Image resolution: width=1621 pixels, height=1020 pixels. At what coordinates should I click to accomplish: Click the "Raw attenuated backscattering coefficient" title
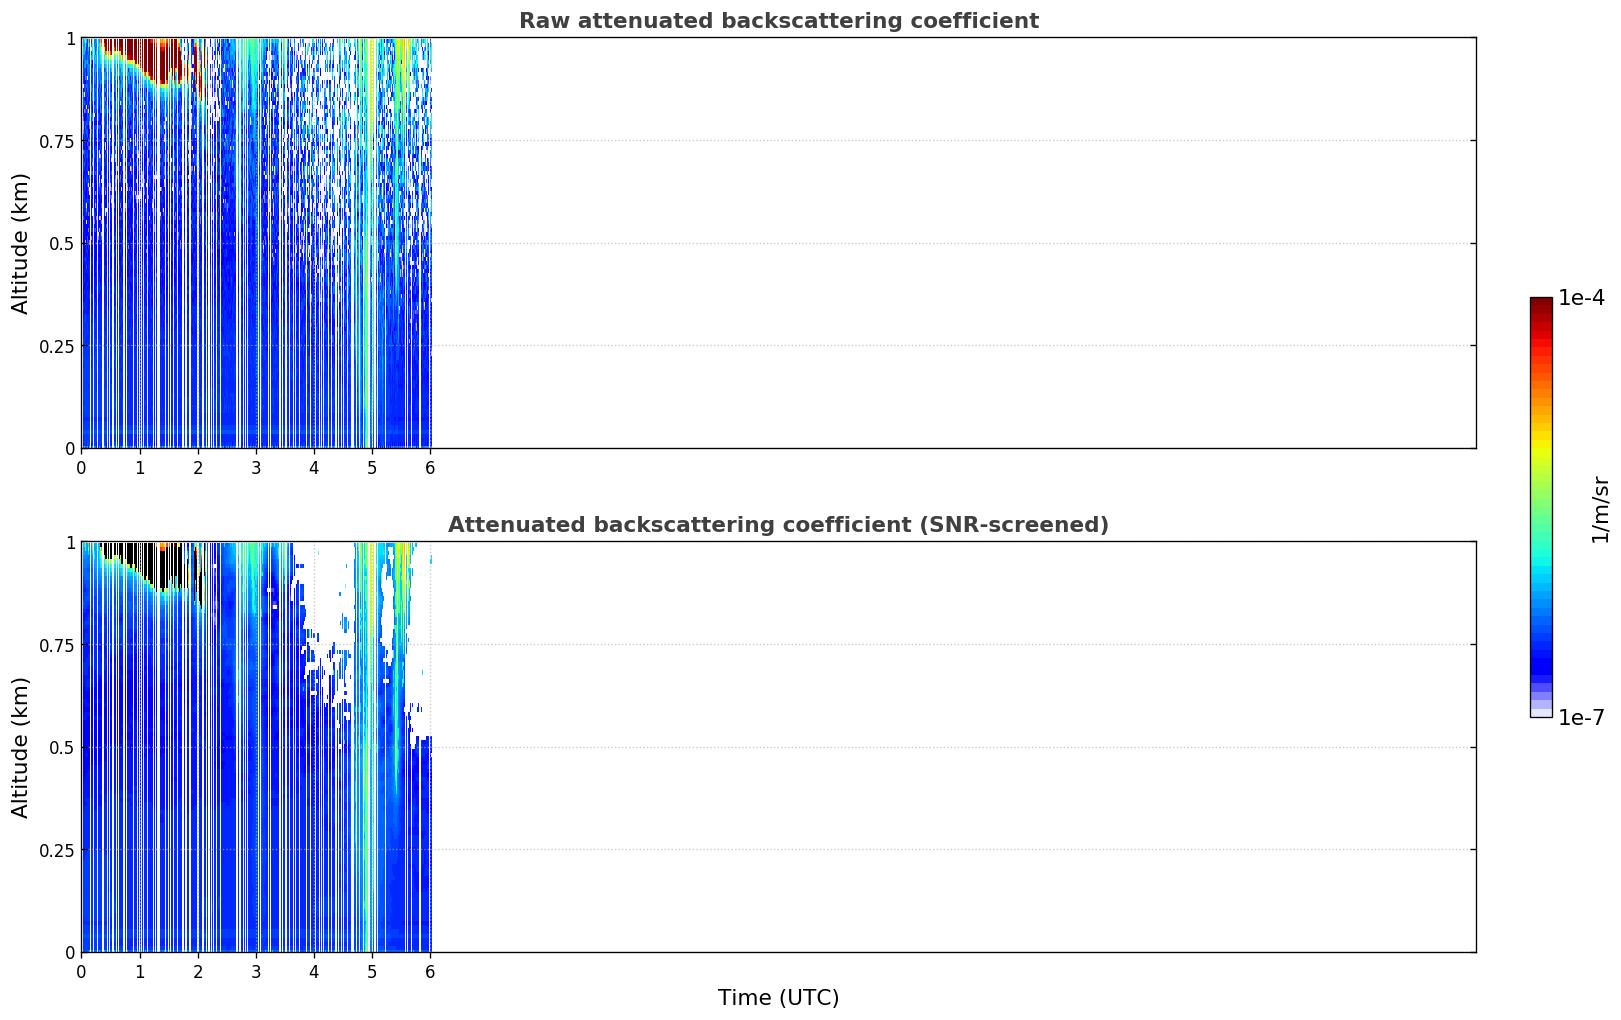tap(778, 21)
